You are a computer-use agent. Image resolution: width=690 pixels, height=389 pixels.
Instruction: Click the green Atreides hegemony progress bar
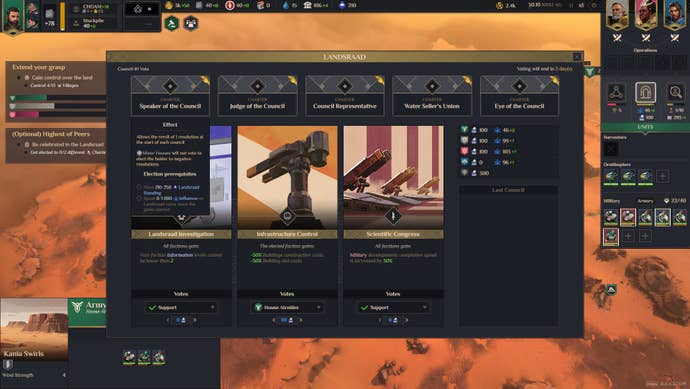[58, 98]
